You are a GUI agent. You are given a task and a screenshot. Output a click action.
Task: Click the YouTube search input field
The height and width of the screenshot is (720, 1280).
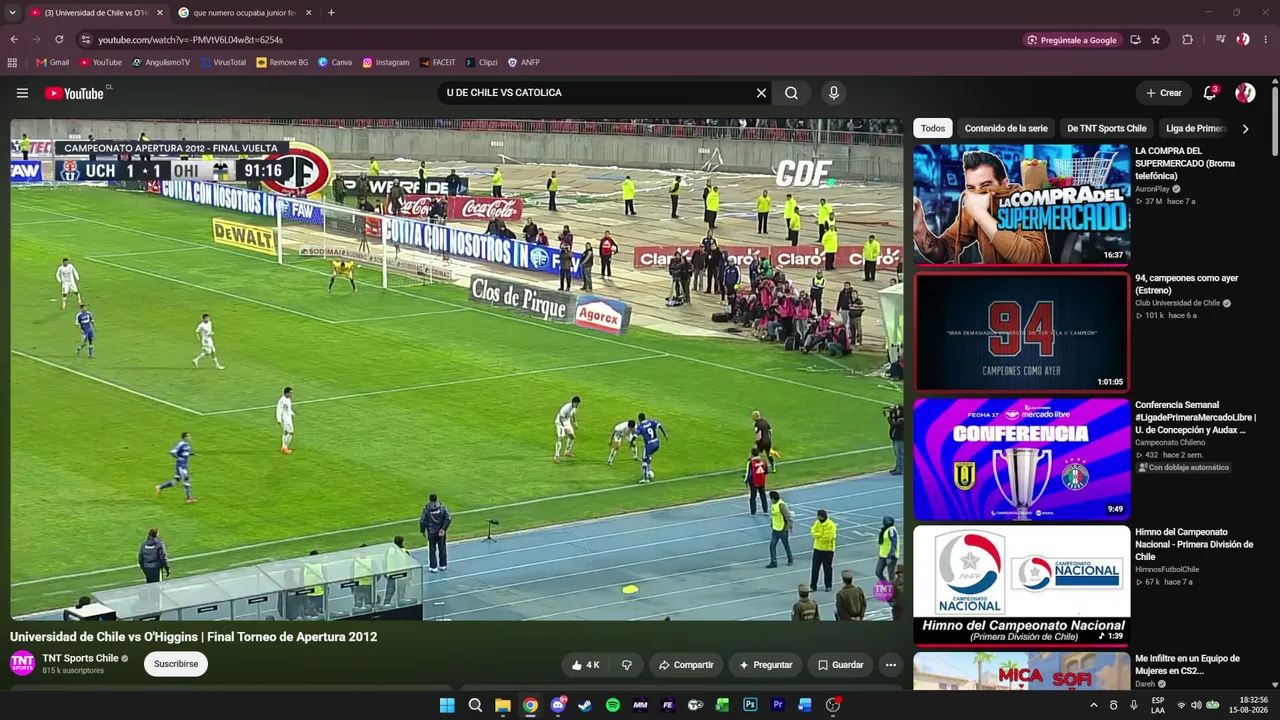coord(596,93)
